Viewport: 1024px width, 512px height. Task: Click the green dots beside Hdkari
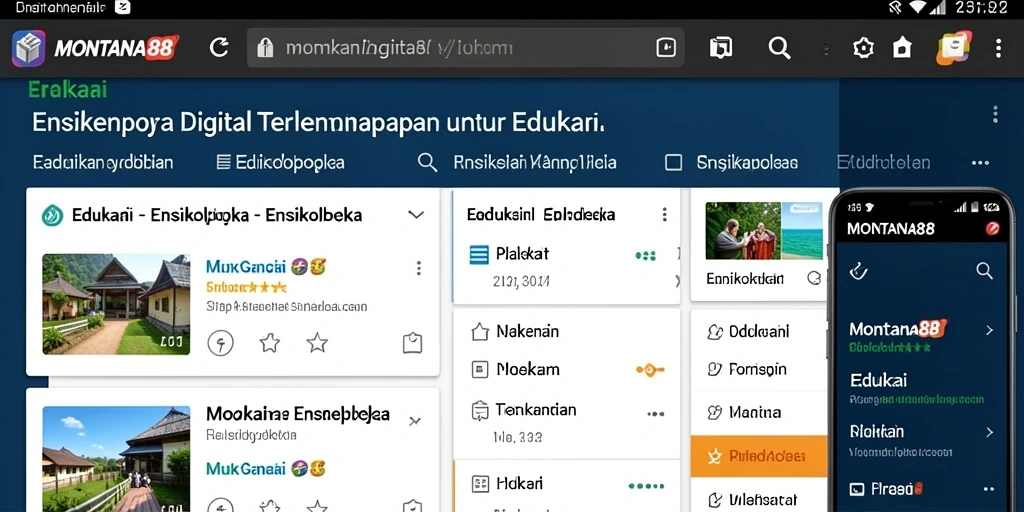[645, 486]
